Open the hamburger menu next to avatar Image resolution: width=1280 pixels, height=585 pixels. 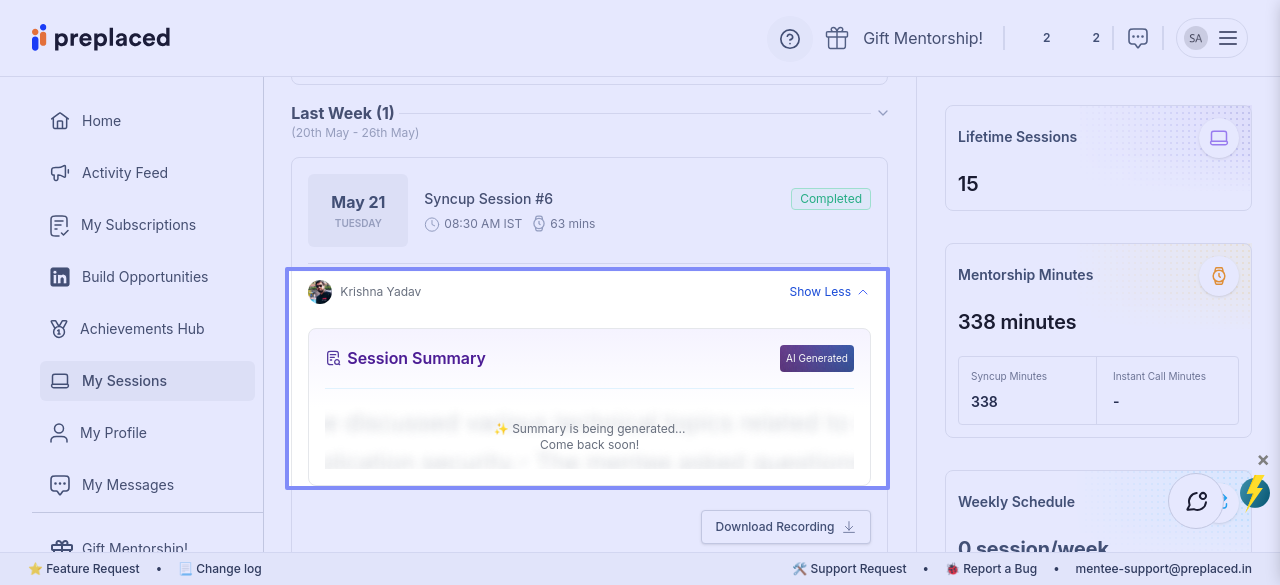[1228, 38]
